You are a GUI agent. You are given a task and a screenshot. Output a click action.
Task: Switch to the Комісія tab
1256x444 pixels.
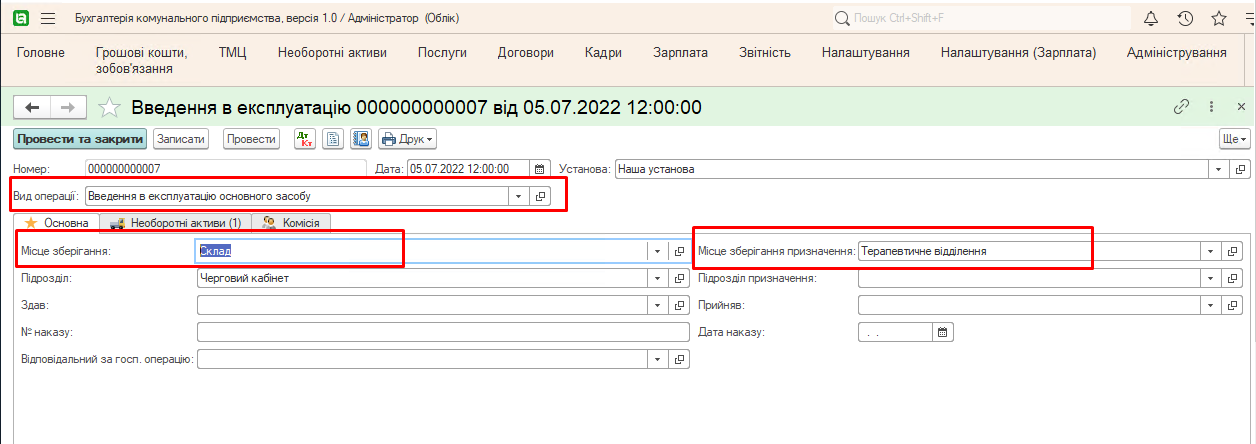[291, 223]
